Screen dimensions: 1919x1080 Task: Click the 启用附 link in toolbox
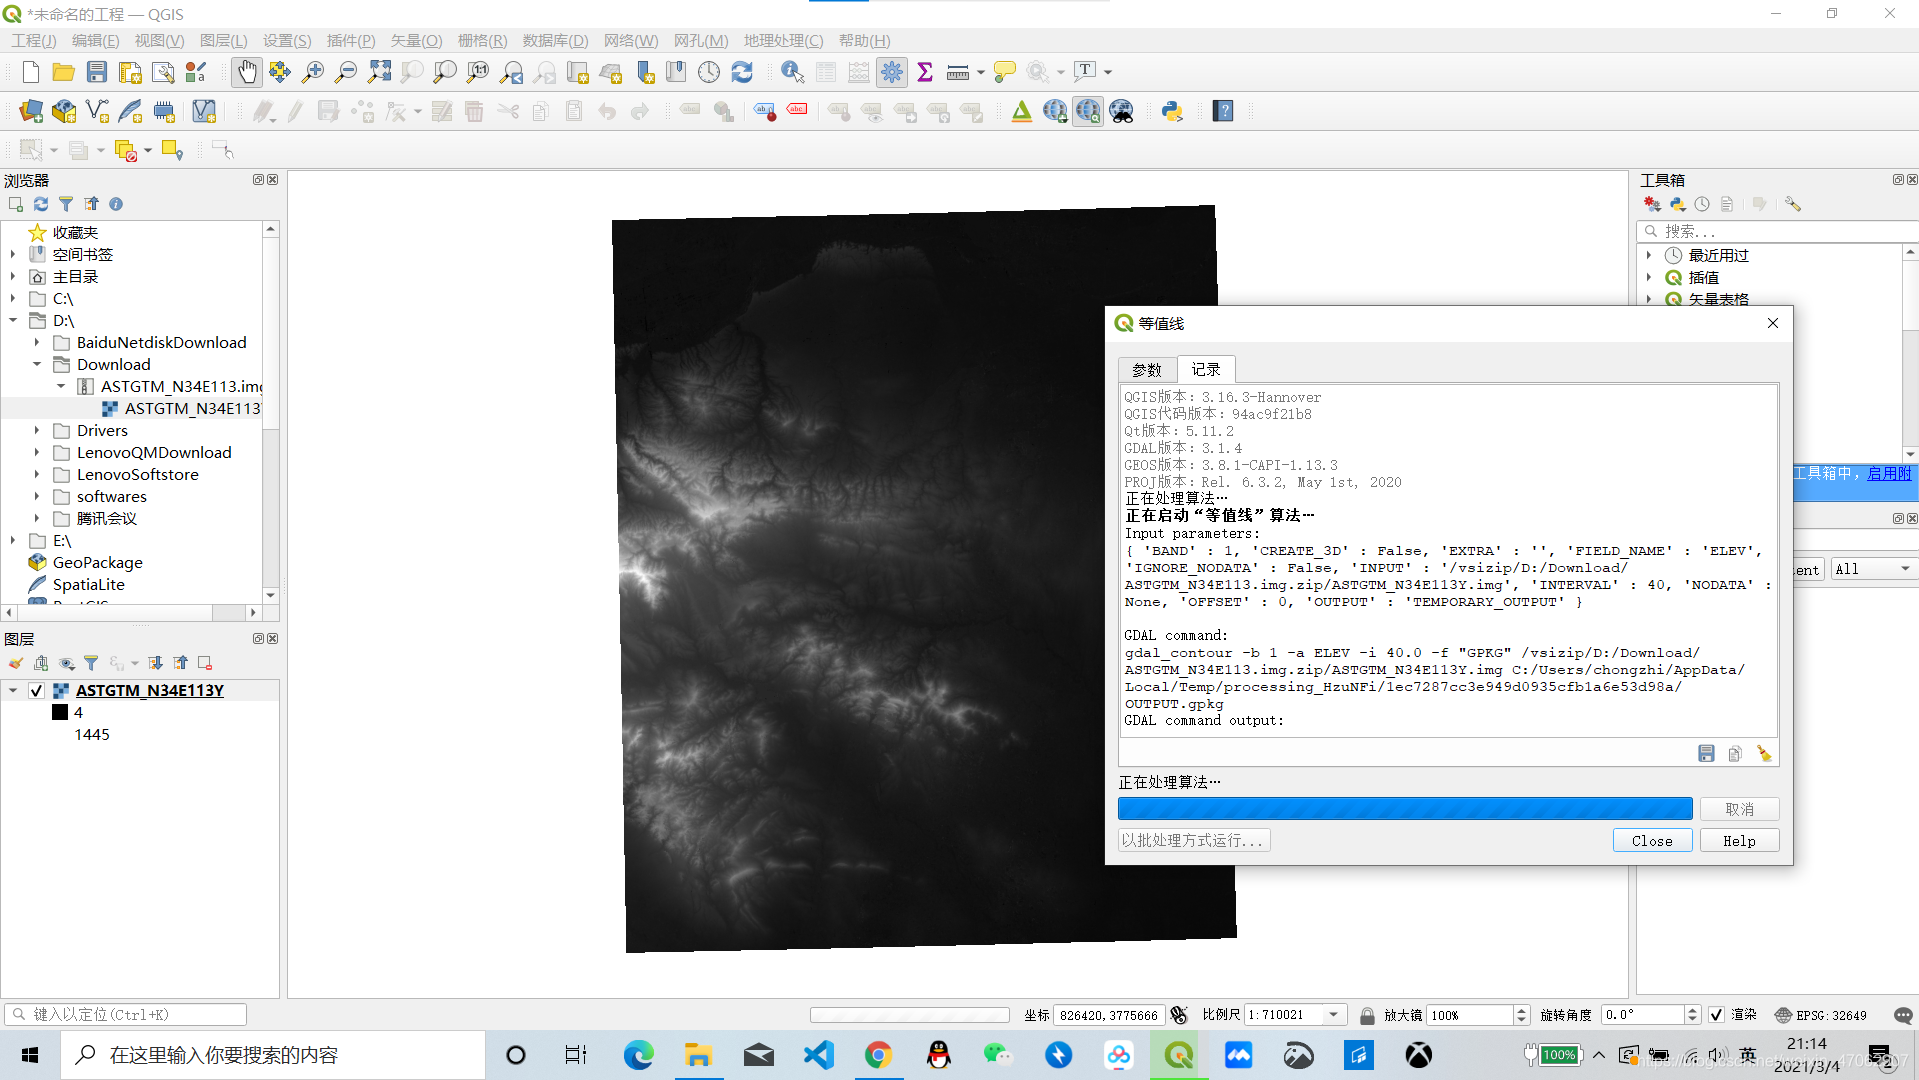[1889, 473]
